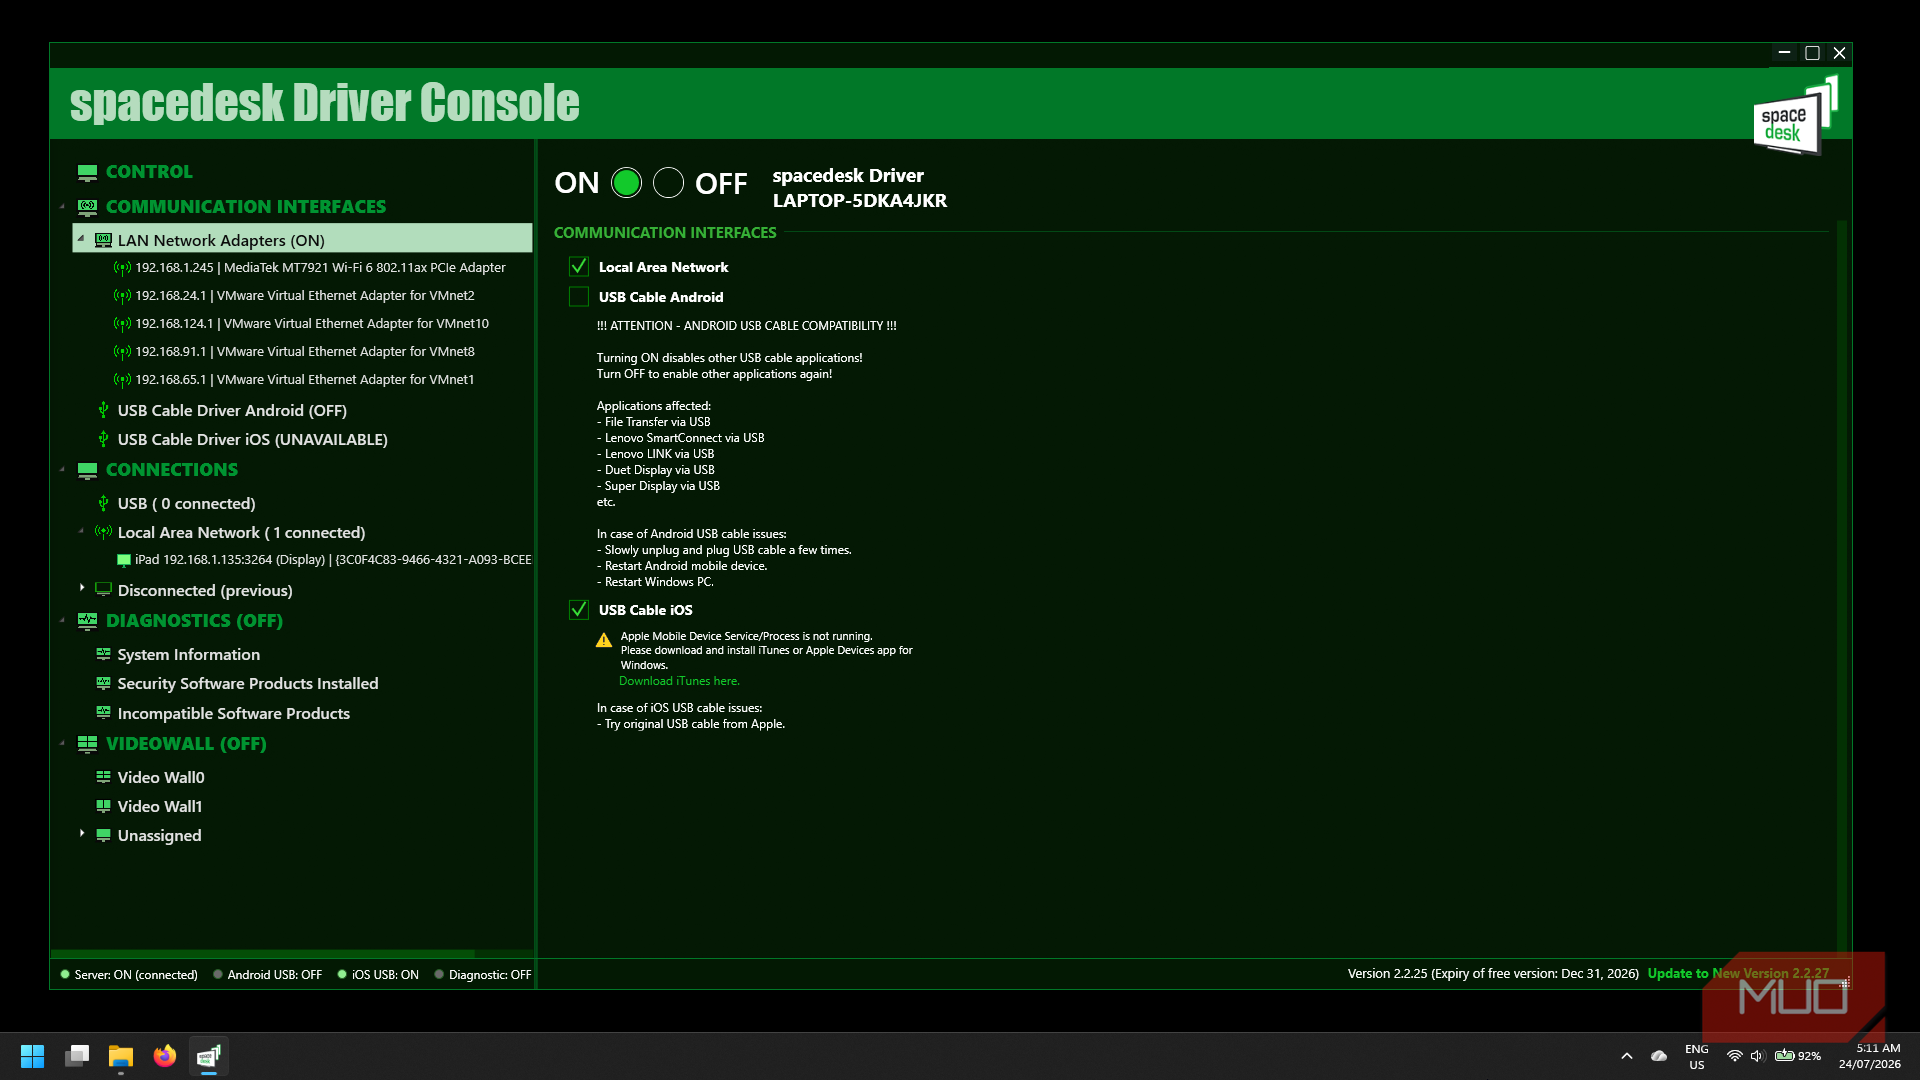Click the Disconnected (previous) monitor icon
Viewport: 1920px width, 1080px height.
point(103,589)
